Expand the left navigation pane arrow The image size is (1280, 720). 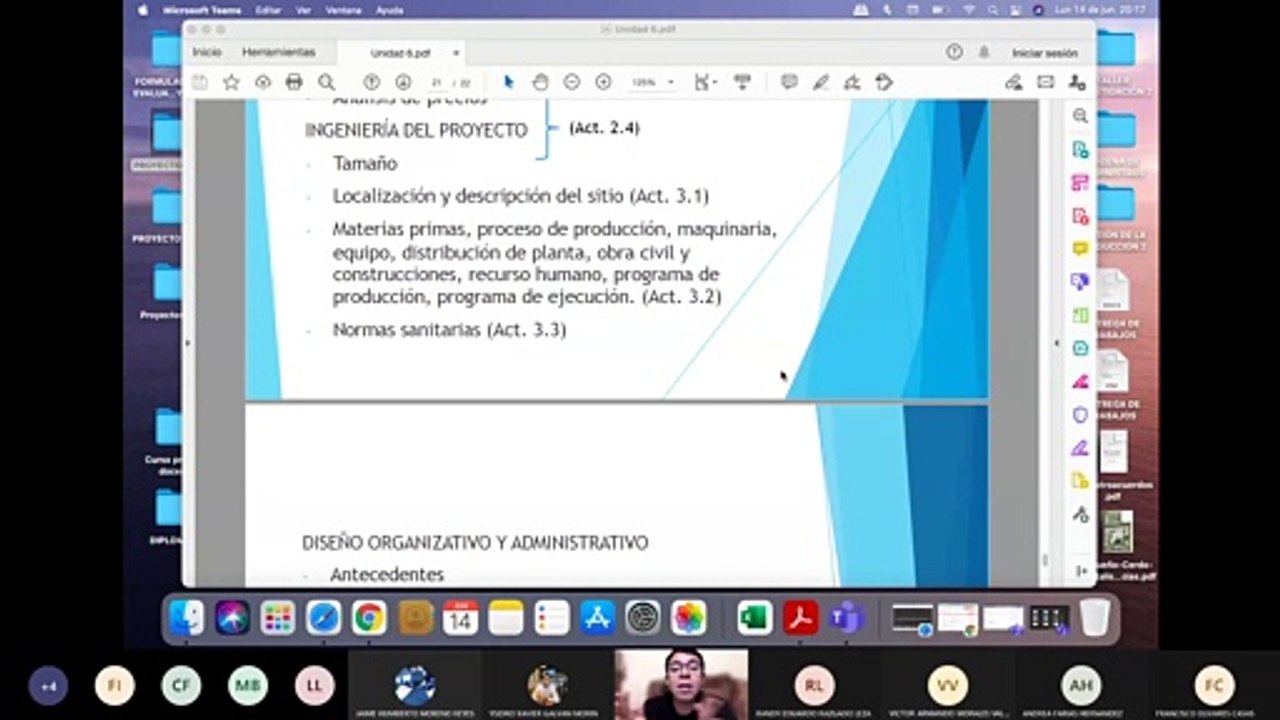pyautogui.click(x=188, y=343)
